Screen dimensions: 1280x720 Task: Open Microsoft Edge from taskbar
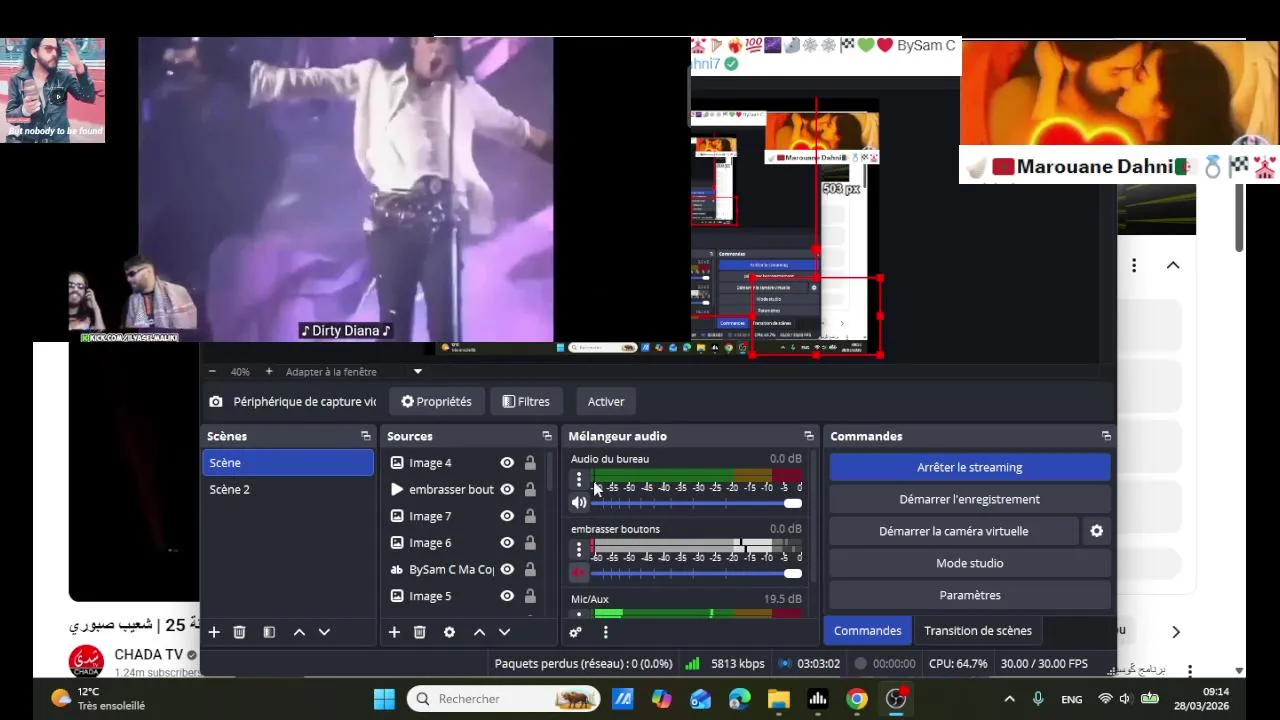(739, 699)
